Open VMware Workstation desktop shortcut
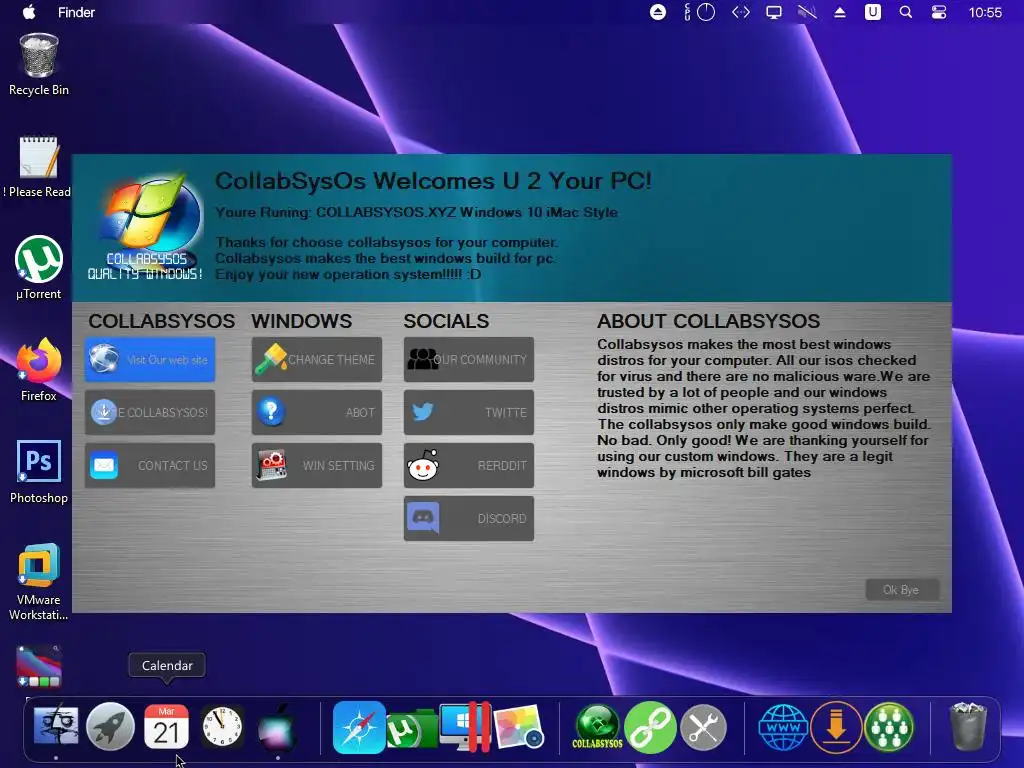This screenshot has height=768, width=1024. tap(39, 581)
